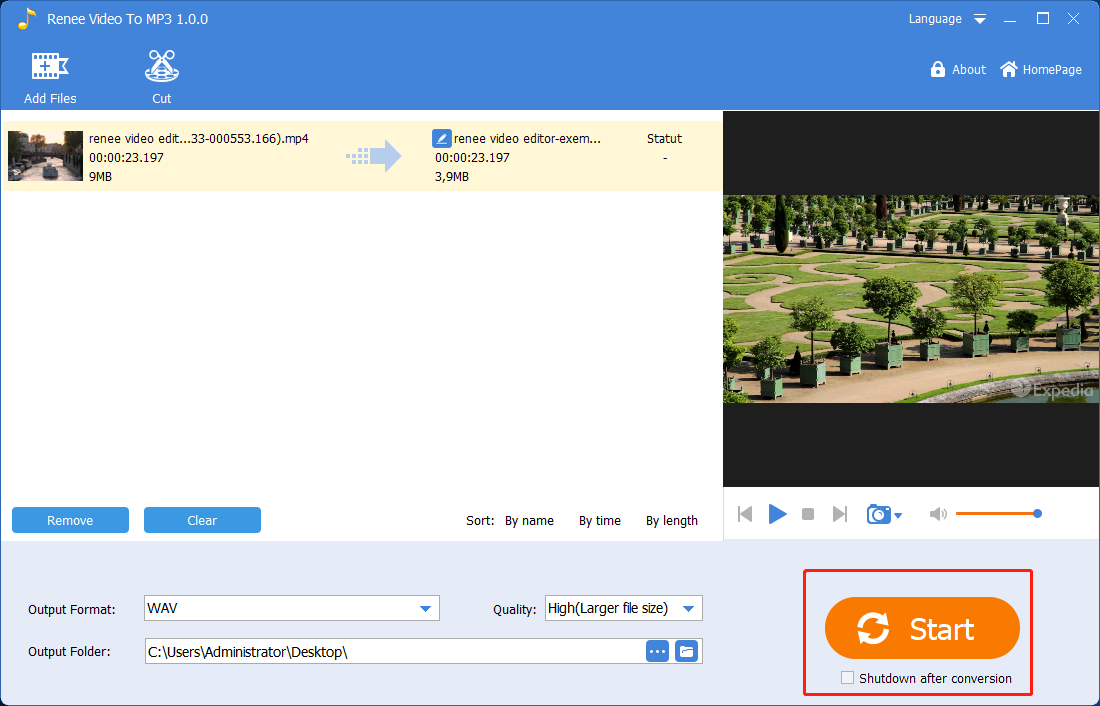1100x706 pixels.
Task: Enable Shutdown after conversion checkbox
Action: pyautogui.click(x=848, y=678)
